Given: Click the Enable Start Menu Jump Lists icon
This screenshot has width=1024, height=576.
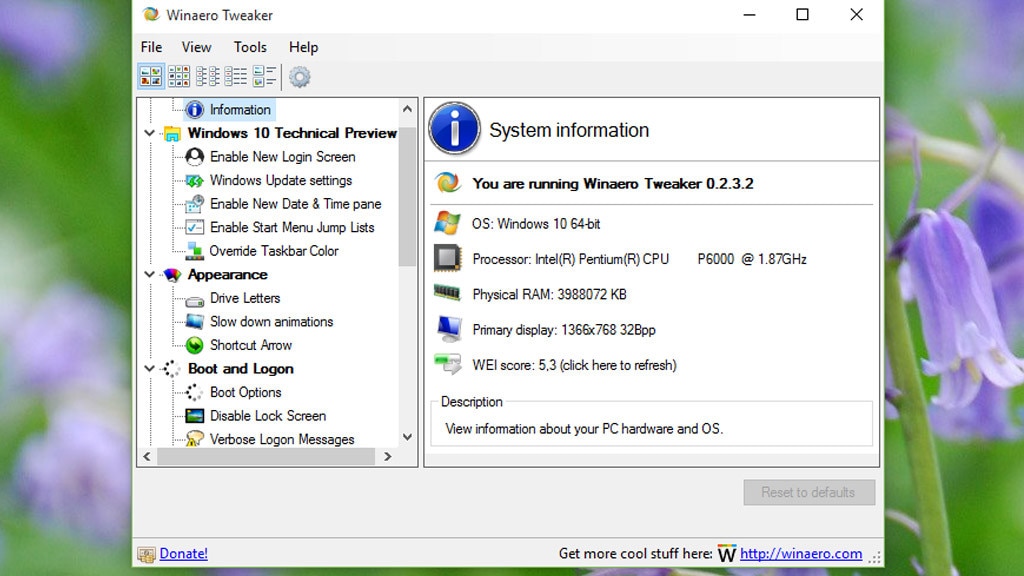Looking at the screenshot, I should [195, 227].
